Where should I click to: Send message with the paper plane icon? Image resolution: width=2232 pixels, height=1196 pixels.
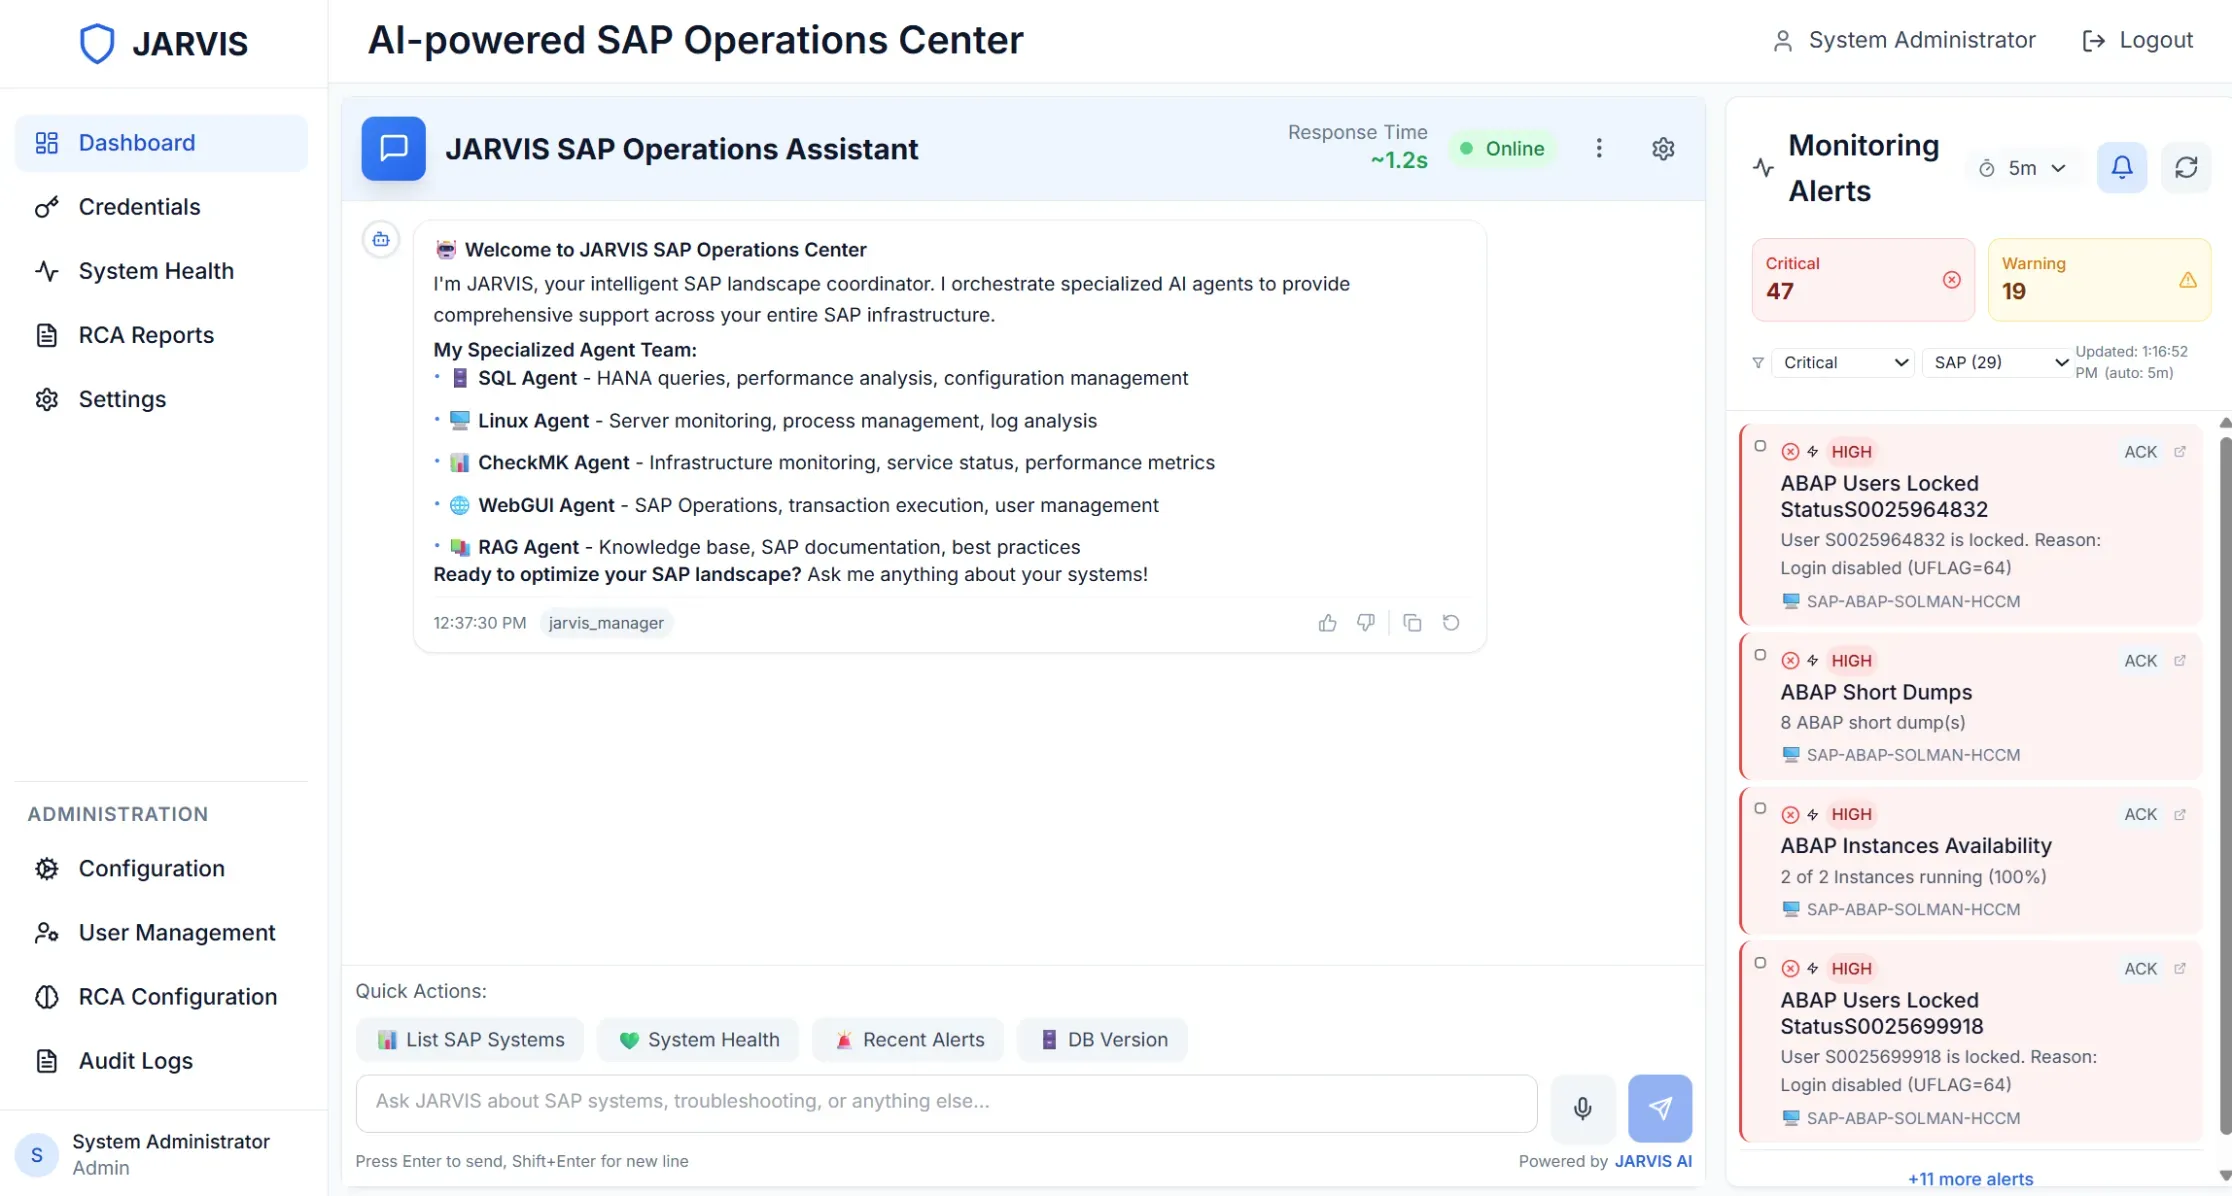(x=1659, y=1108)
